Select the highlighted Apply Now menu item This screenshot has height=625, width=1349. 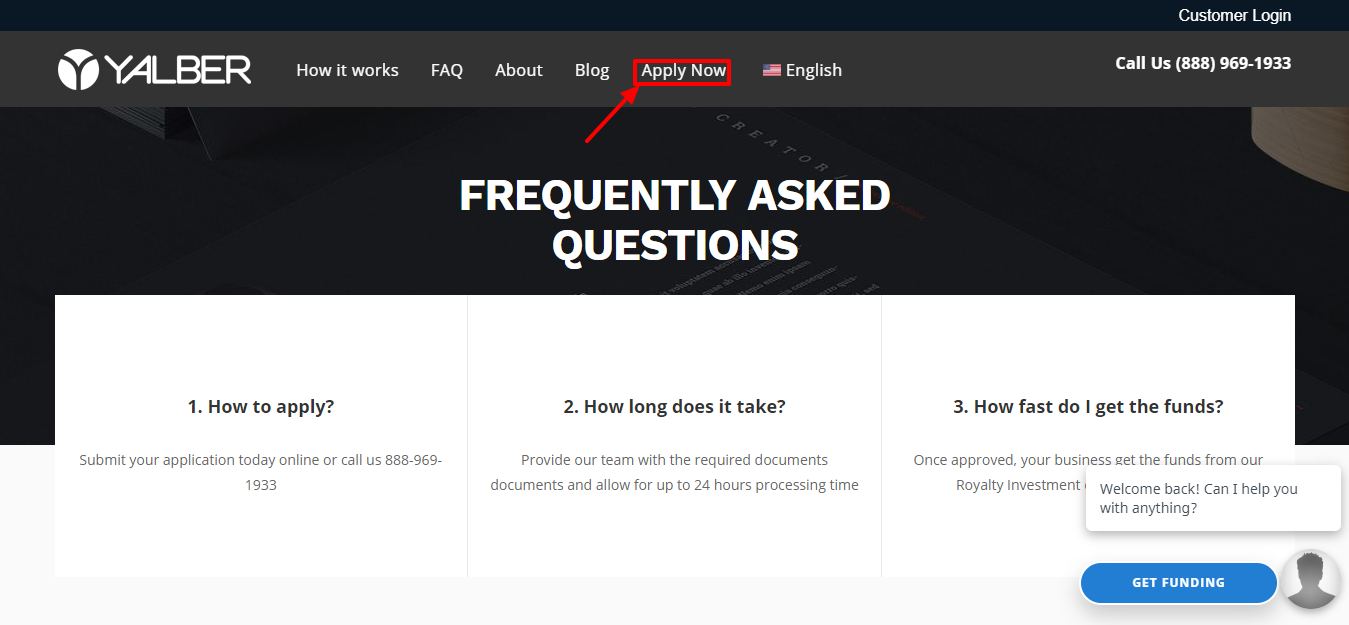682,70
